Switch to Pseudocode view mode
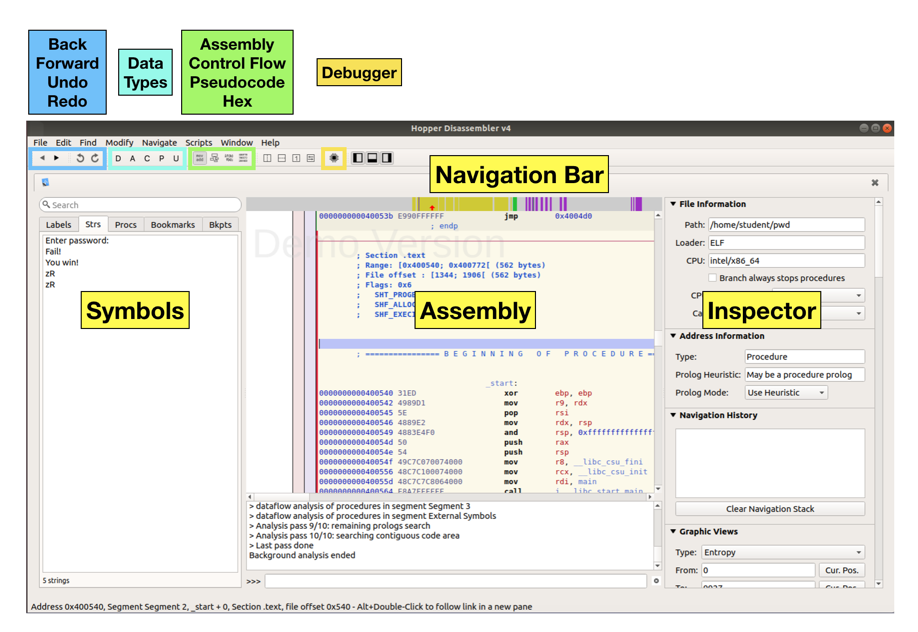This screenshot has height=632, width=918. point(229,158)
